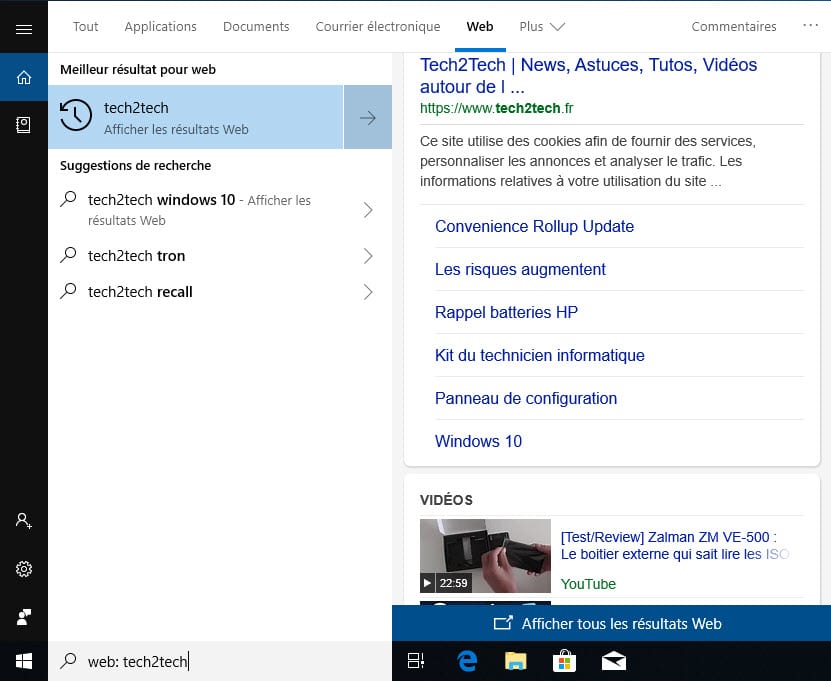Open the Kit du technicien informatique link
831x681 pixels.
(x=539, y=355)
